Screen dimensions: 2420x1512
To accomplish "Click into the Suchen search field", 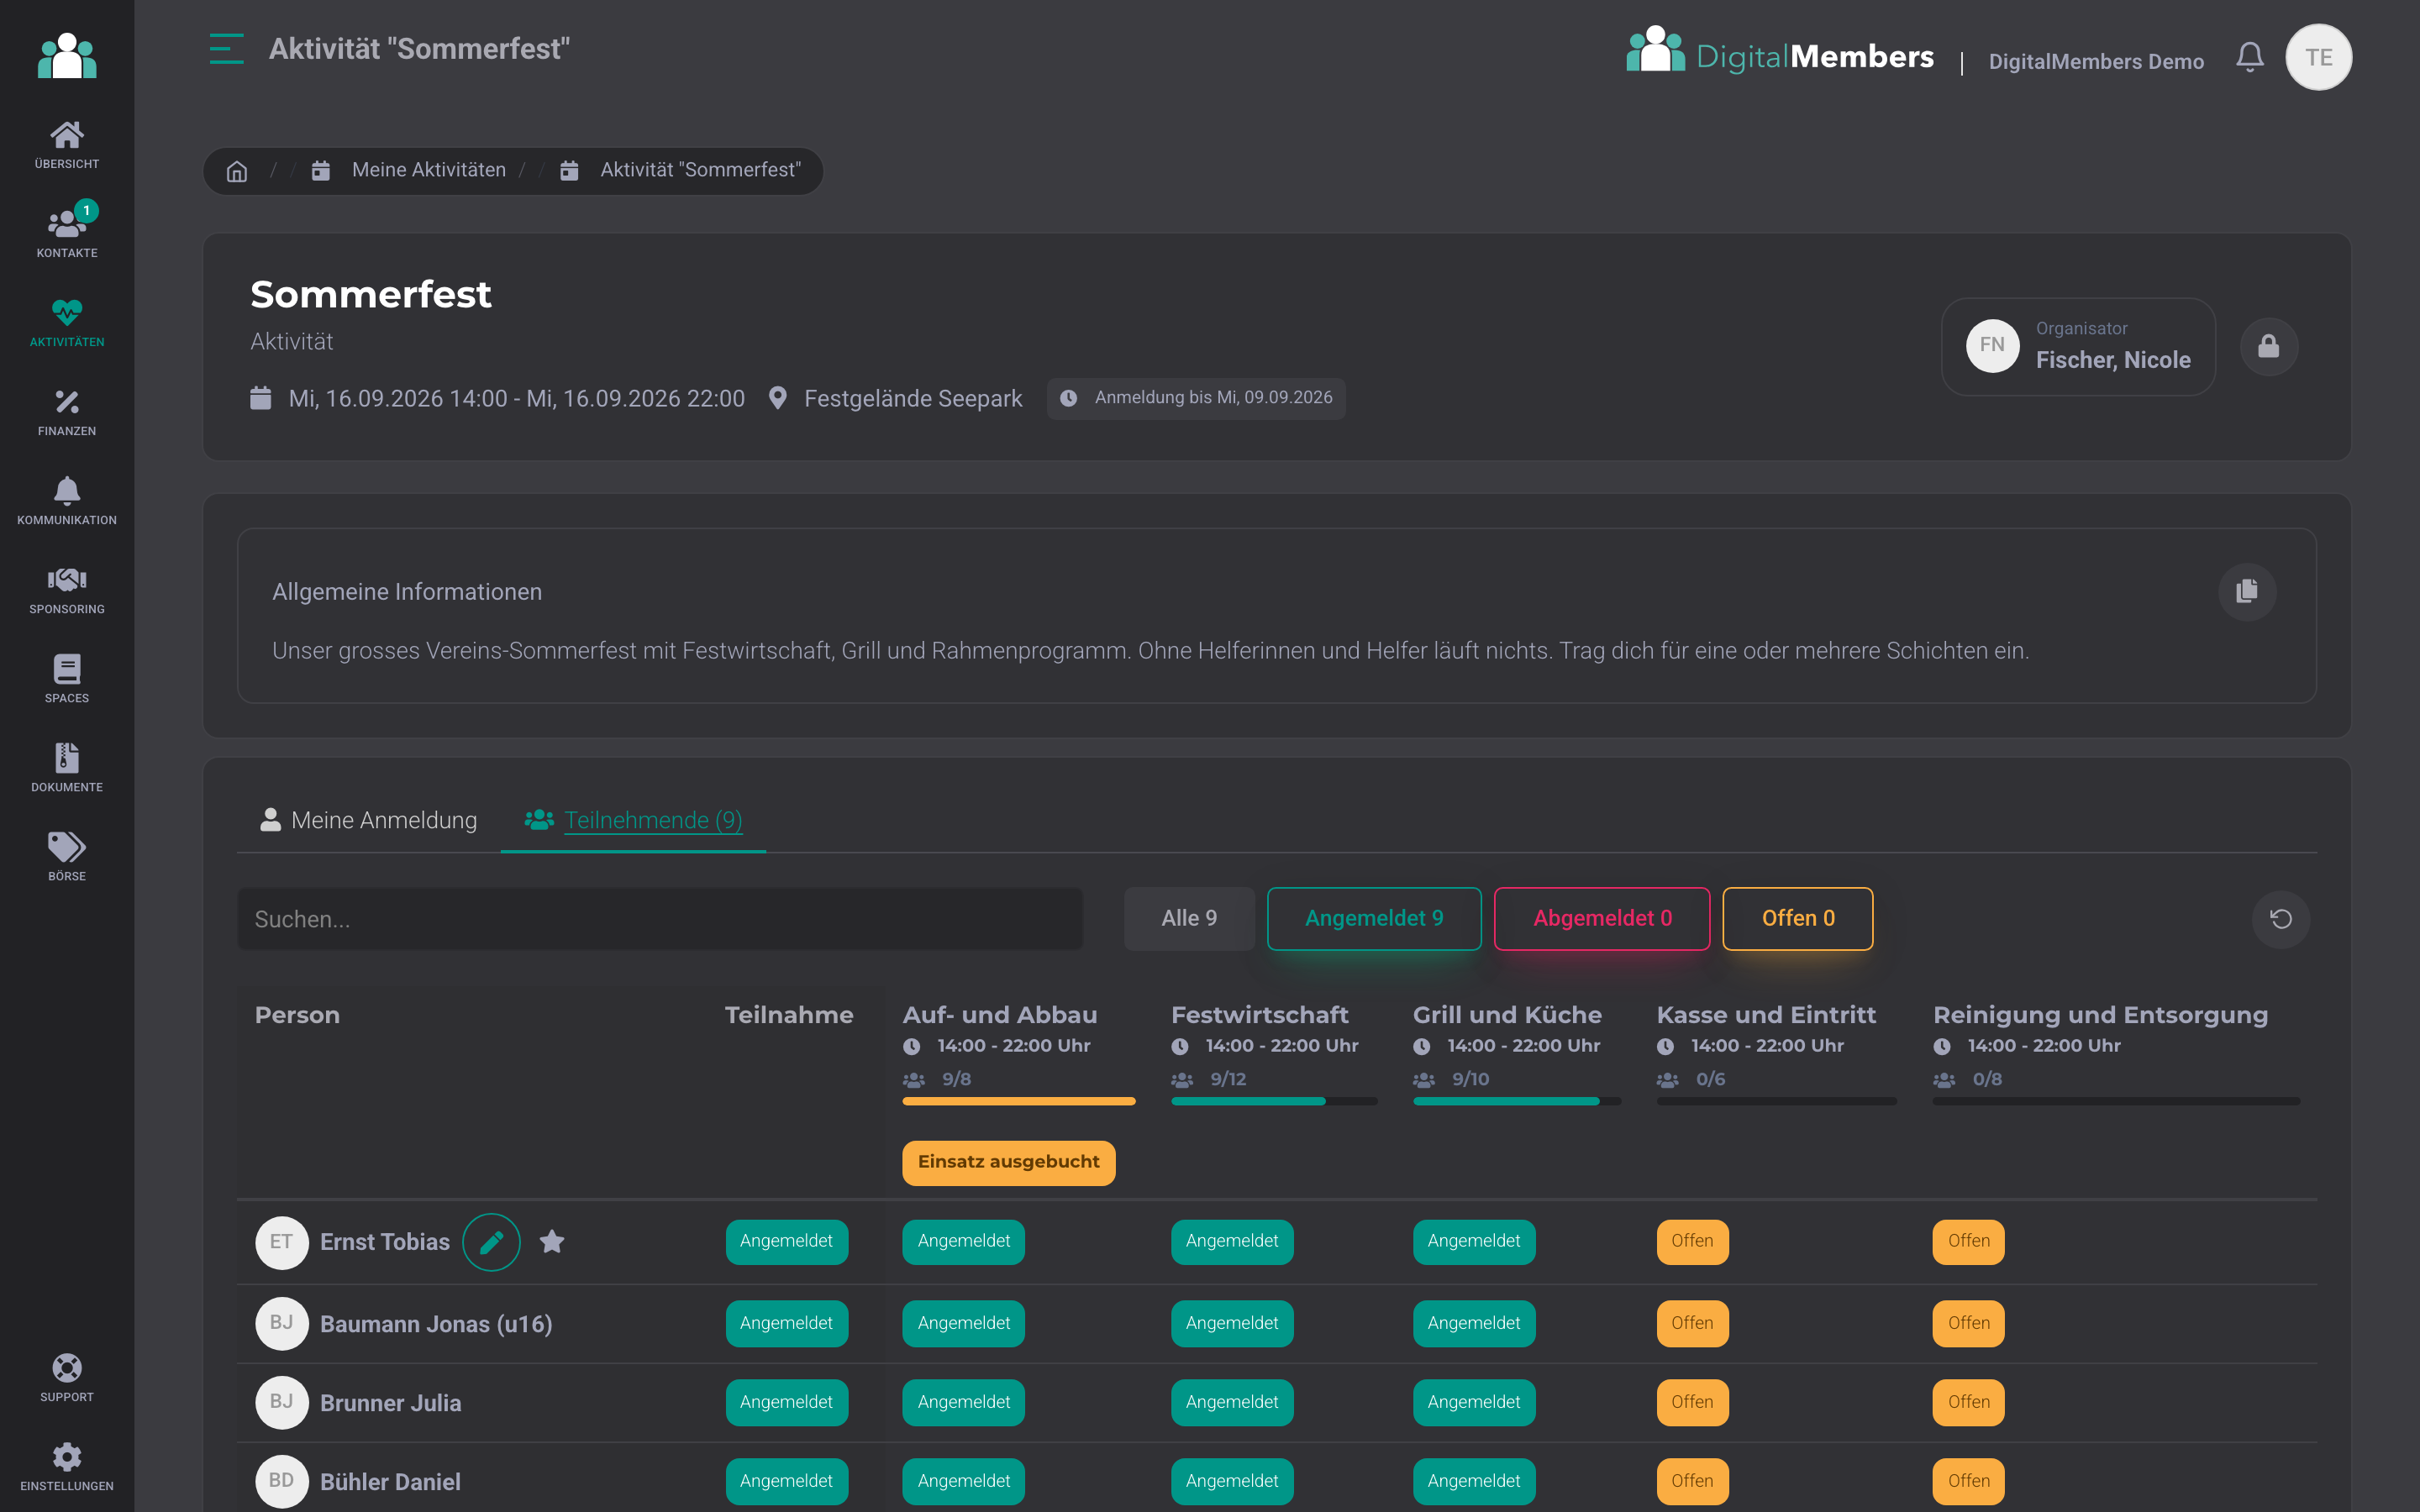I will 660,919.
